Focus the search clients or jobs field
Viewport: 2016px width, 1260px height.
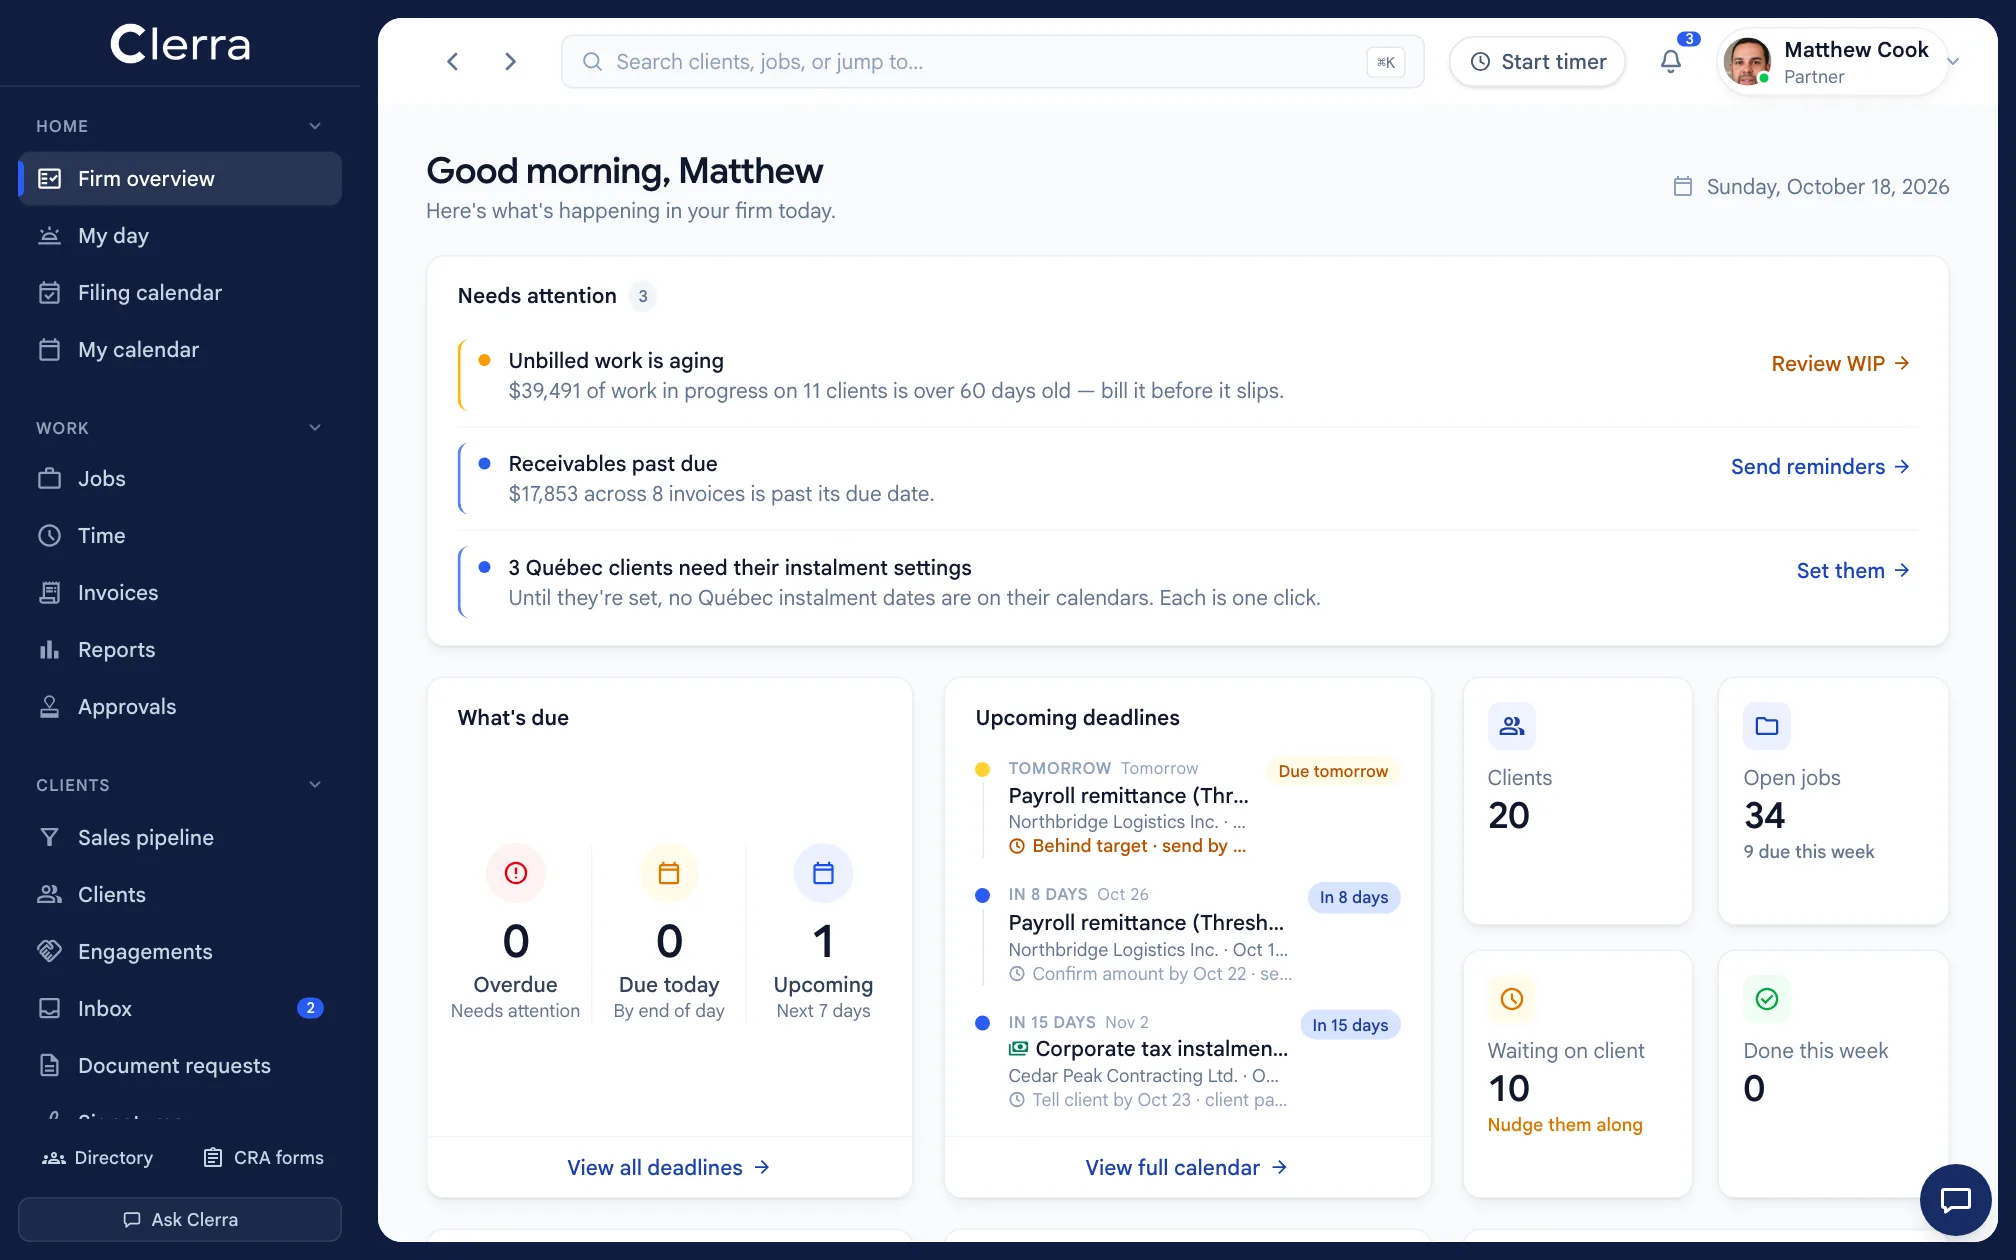click(x=992, y=62)
